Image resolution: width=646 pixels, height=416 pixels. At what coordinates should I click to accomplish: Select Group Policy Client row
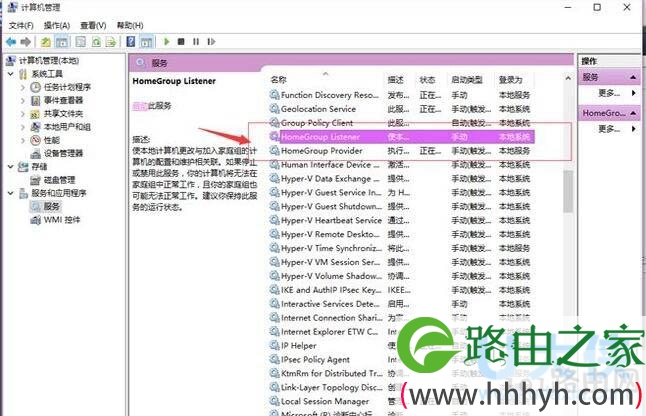400,123
